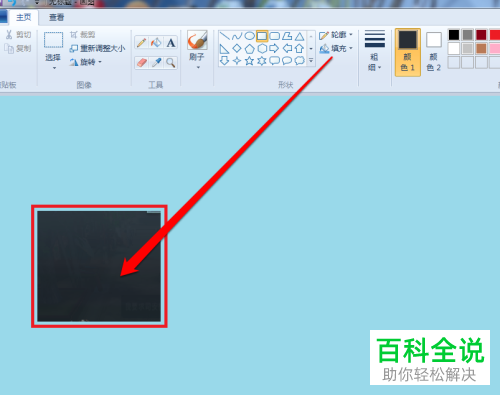500x395 pixels.
Task: Pick the pink color swatch
Action: (495, 48)
